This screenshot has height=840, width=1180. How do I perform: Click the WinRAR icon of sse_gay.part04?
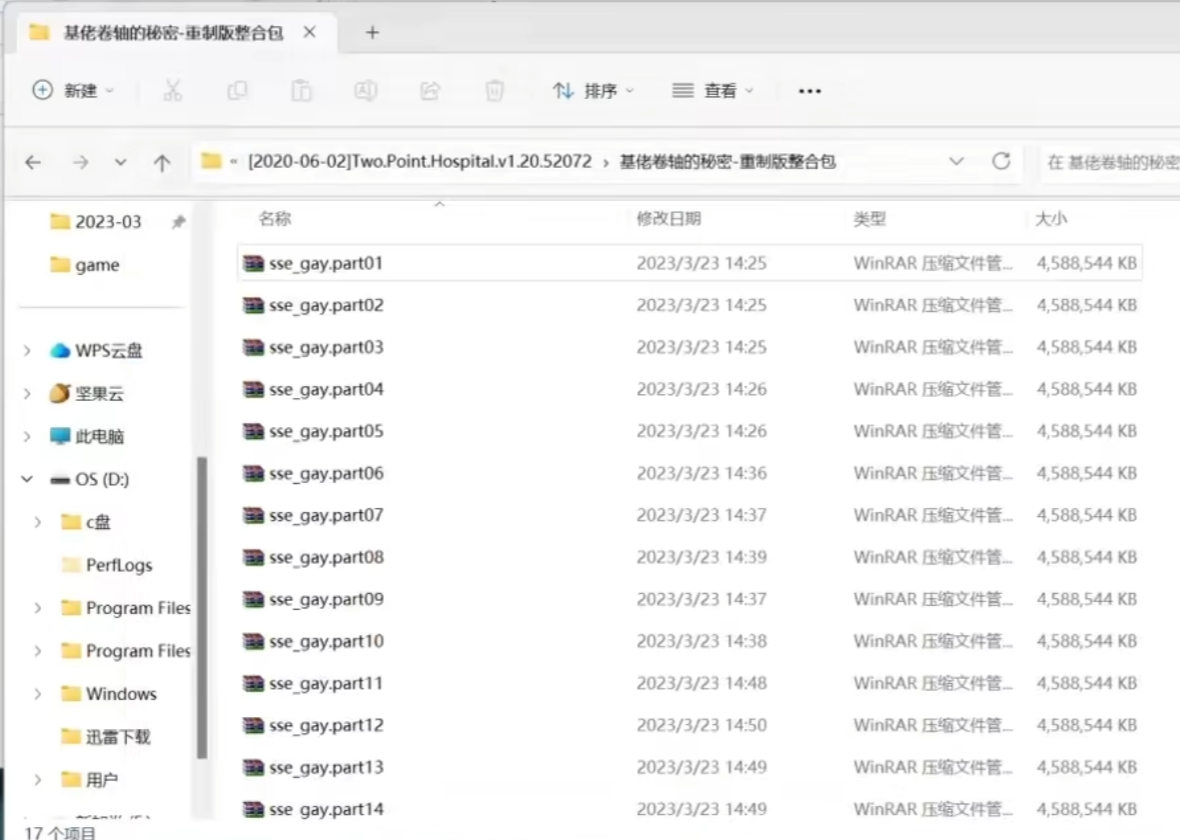tap(254, 389)
